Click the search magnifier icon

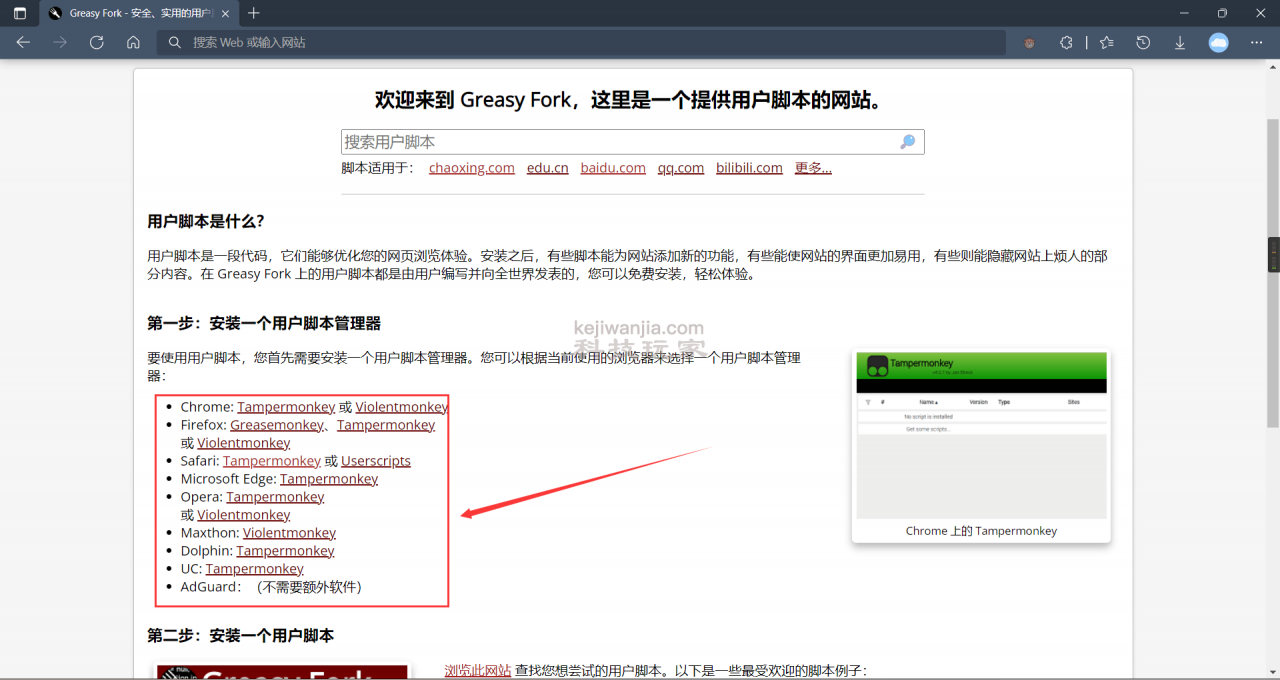[x=908, y=142]
